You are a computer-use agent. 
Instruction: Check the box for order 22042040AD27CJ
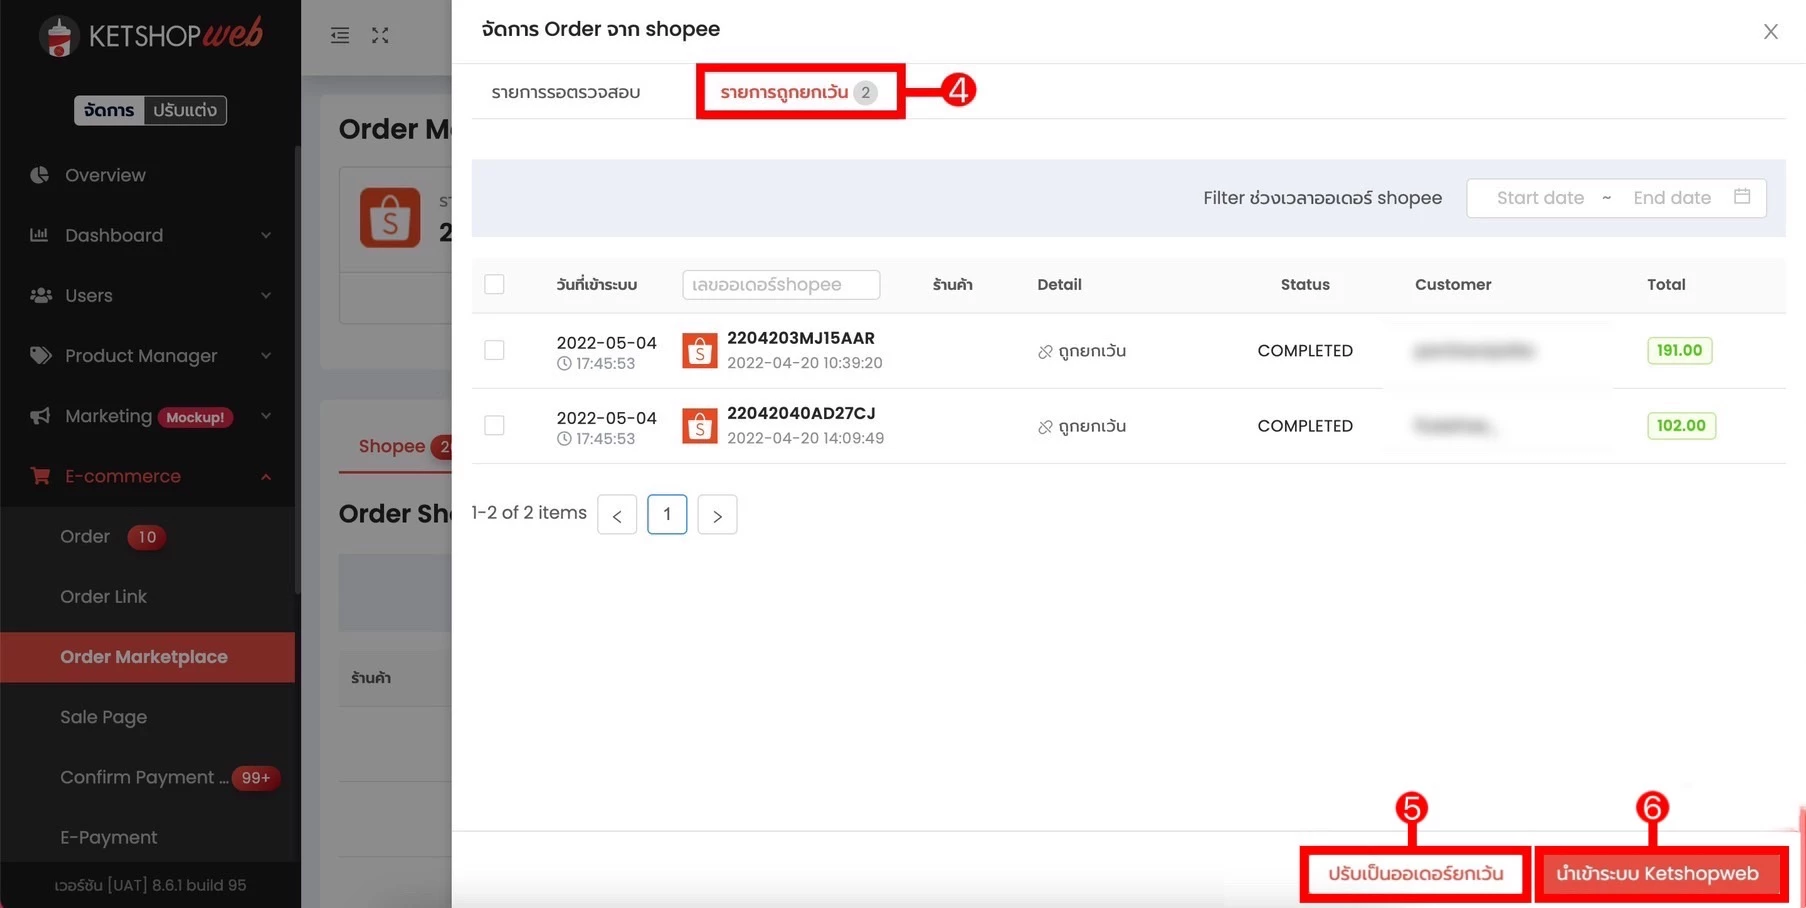click(494, 425)
